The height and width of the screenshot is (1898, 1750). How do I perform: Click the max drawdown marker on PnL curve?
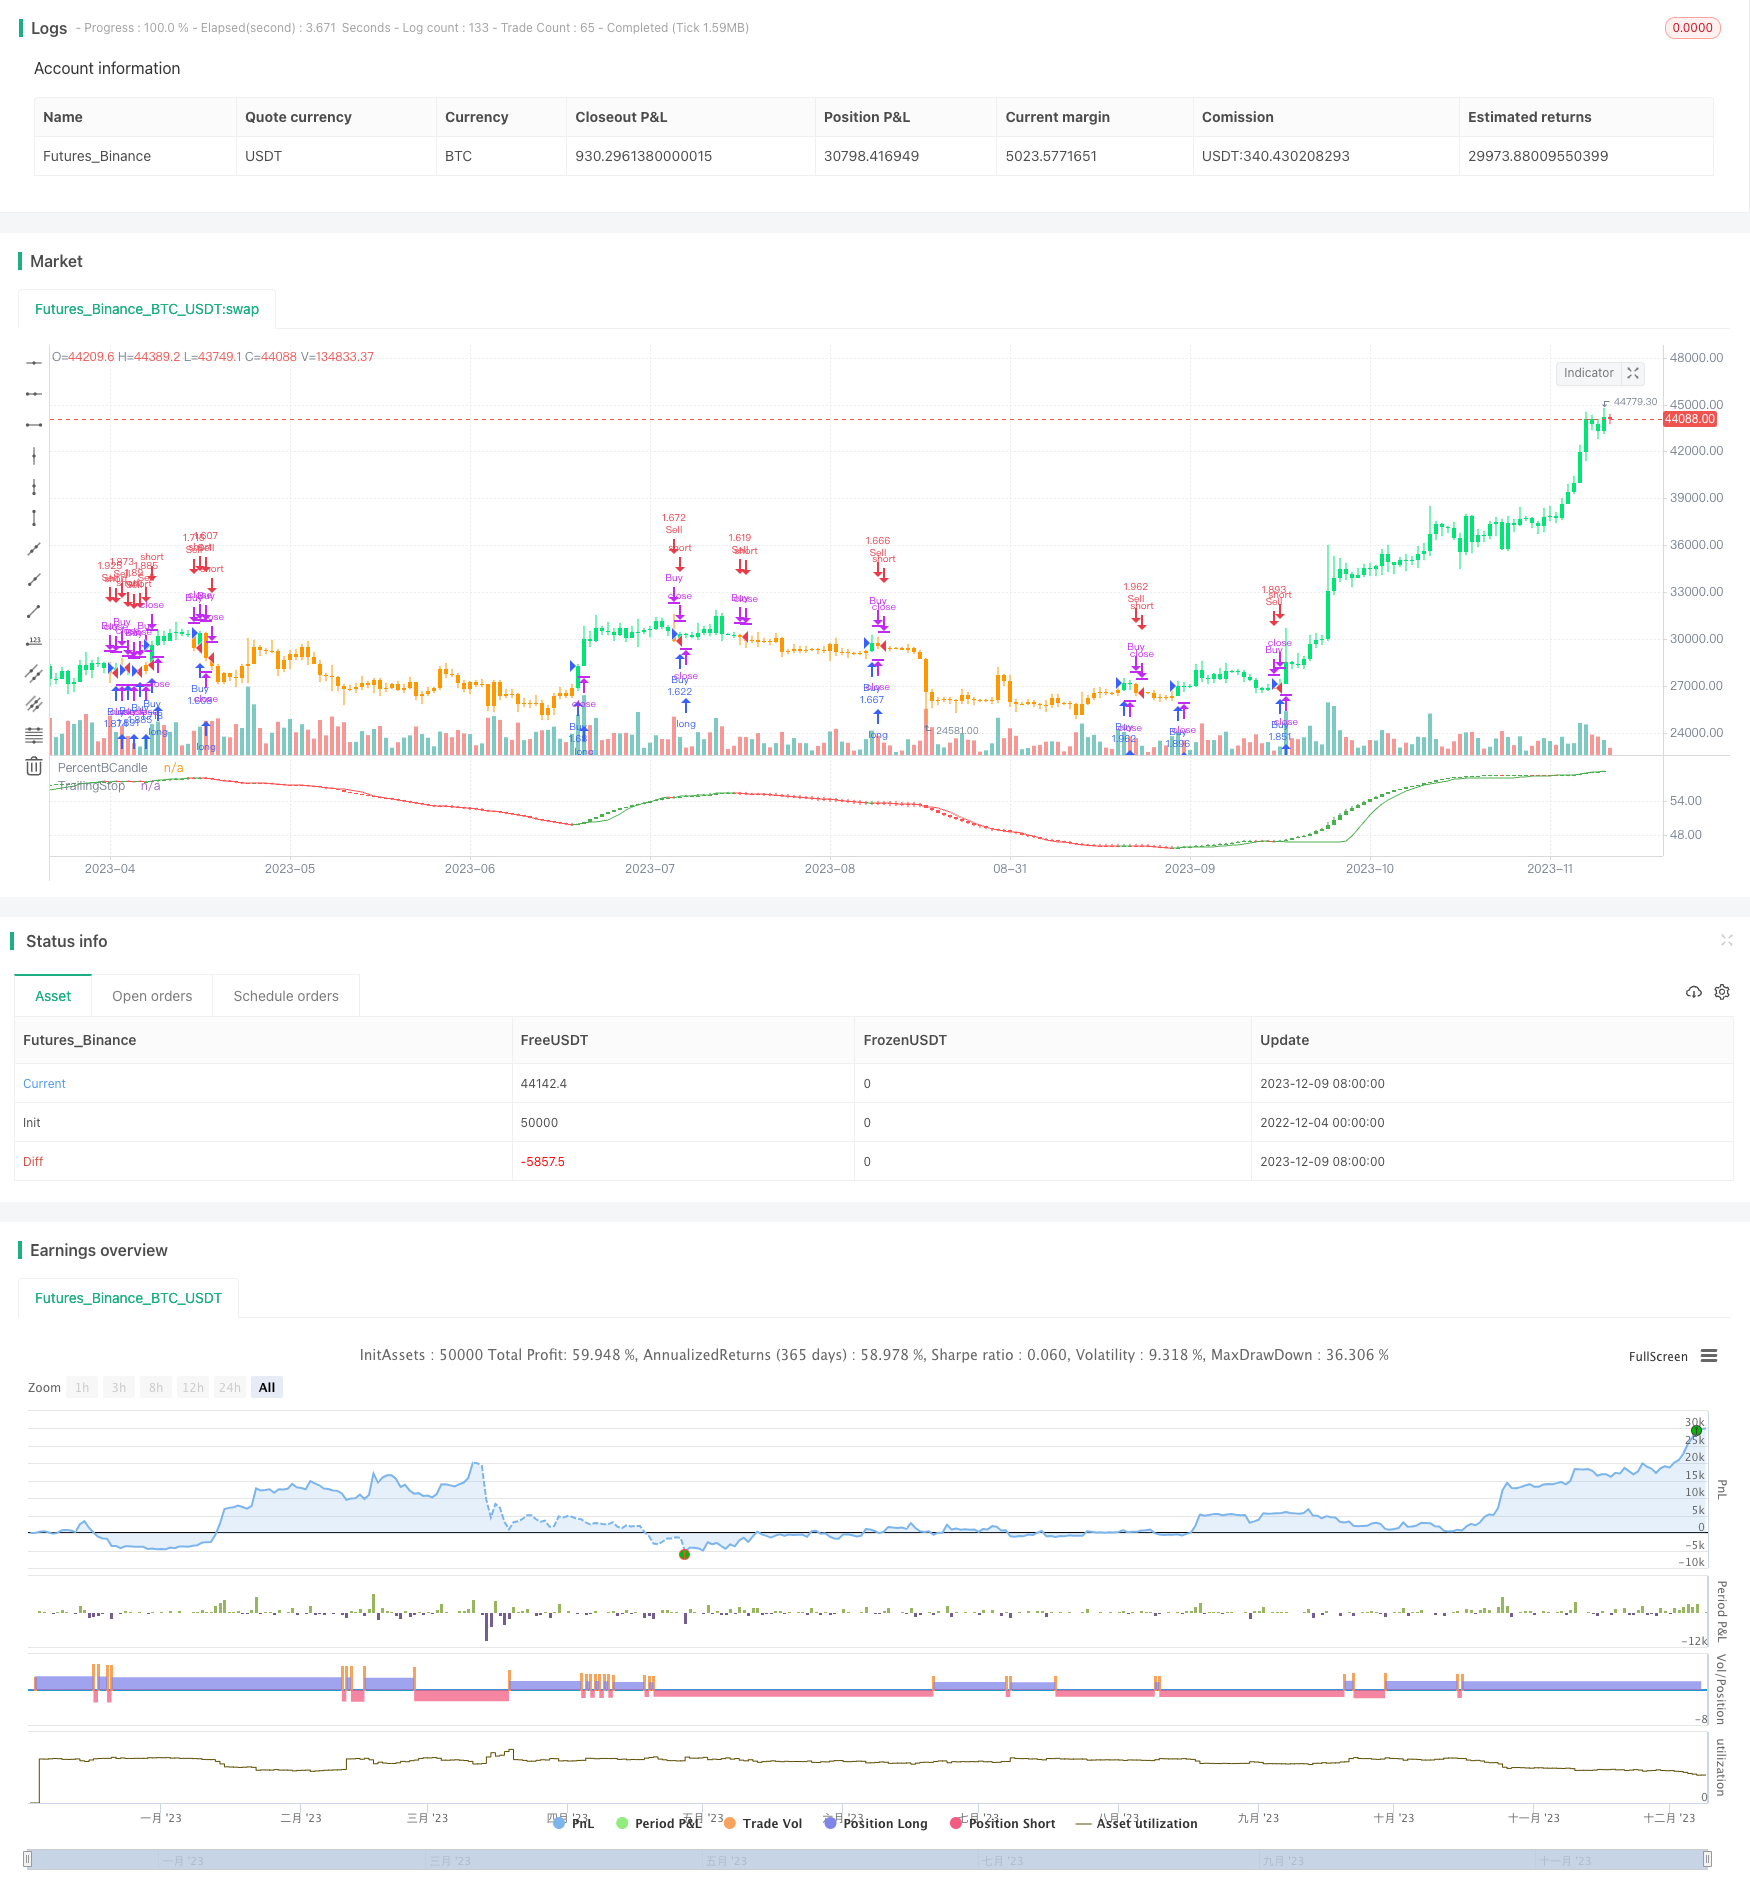pyautogui.click(x=684, y=1554)
